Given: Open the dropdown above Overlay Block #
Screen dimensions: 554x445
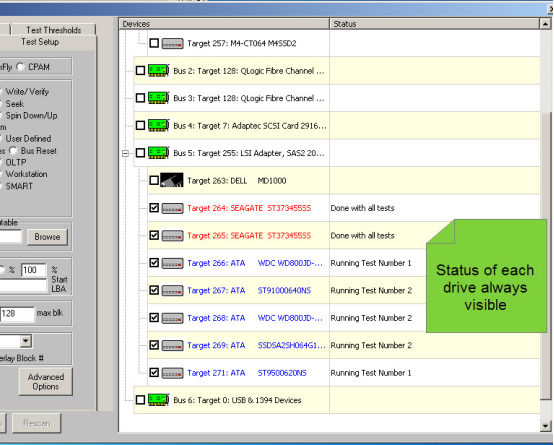Looking at the screenshot, I should (x=25, y=341).
